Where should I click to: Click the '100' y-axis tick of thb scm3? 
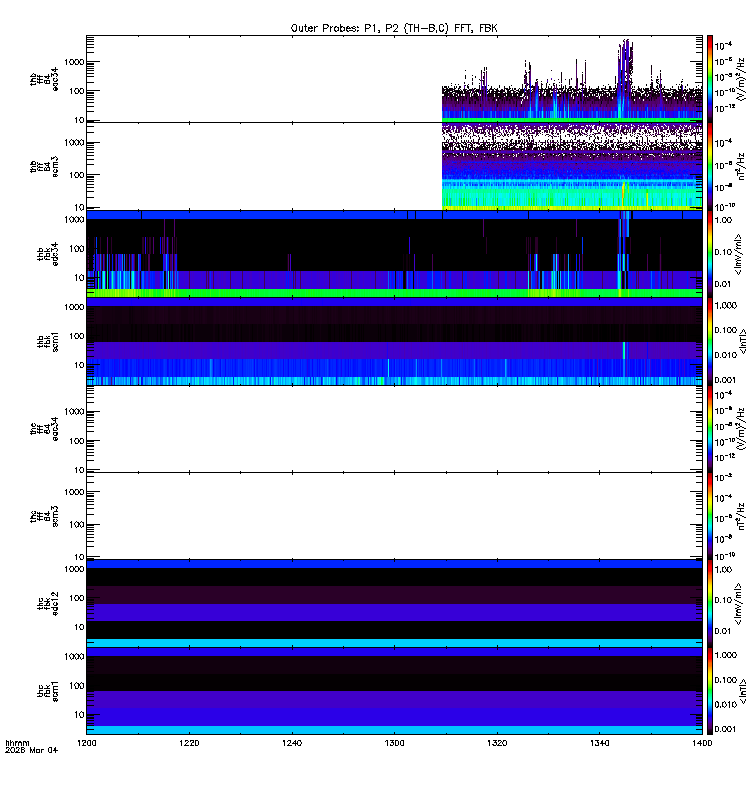(x=77, y=175)
